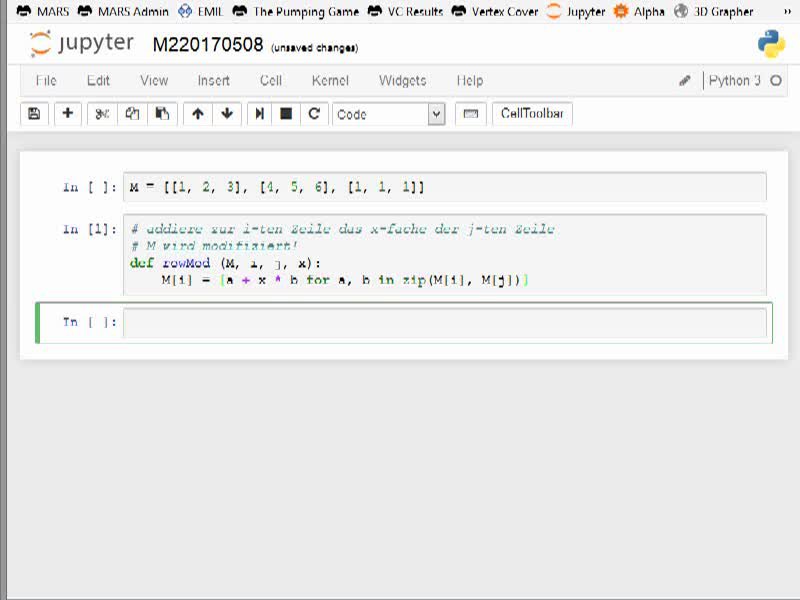
Task: Click the Jupyter logo
Action: 82,43
